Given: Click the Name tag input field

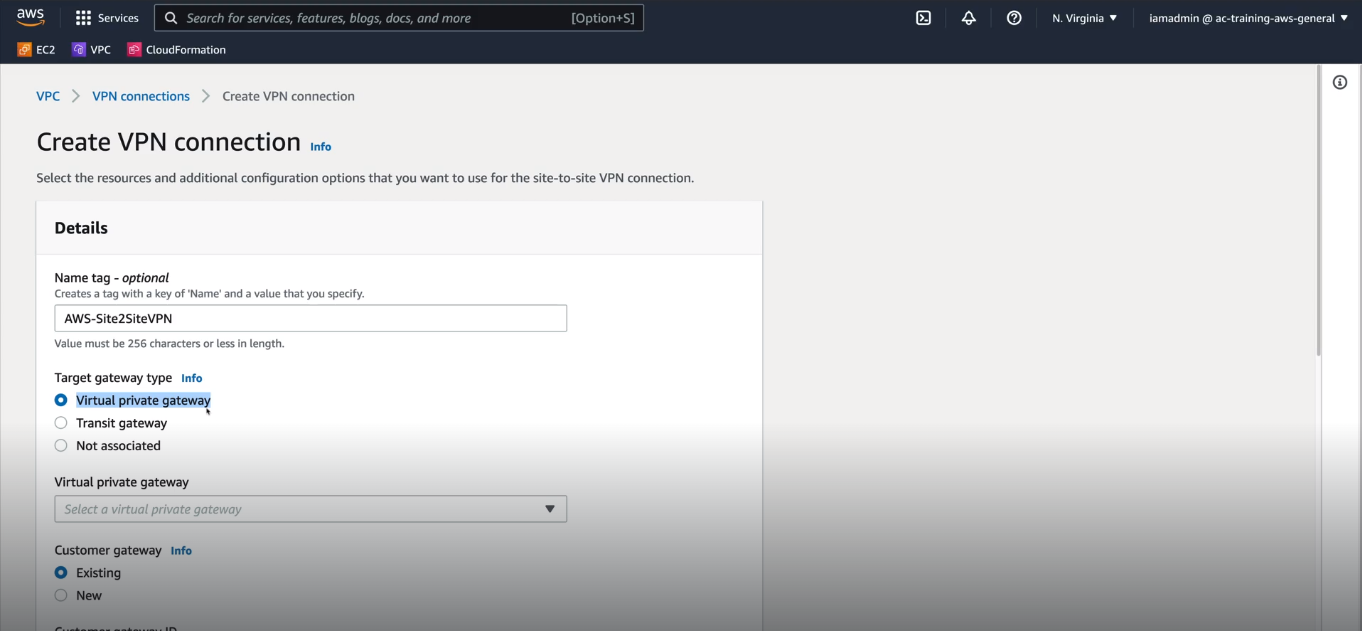Looking at the screenshot, I should point(310,318).
